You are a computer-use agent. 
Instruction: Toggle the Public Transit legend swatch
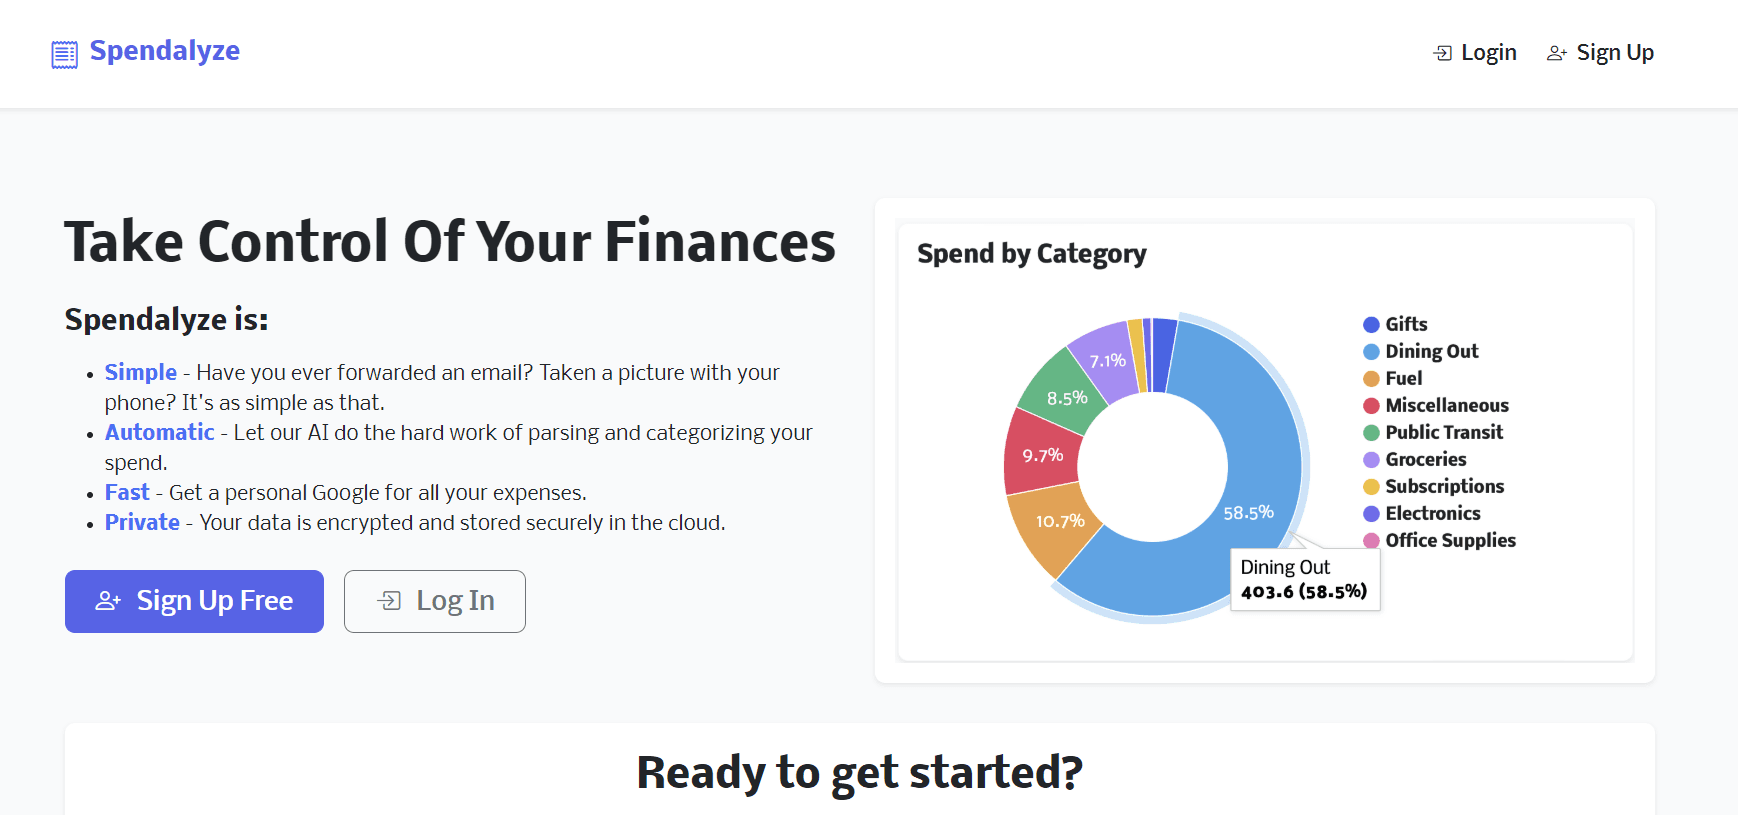(1372, 432)
